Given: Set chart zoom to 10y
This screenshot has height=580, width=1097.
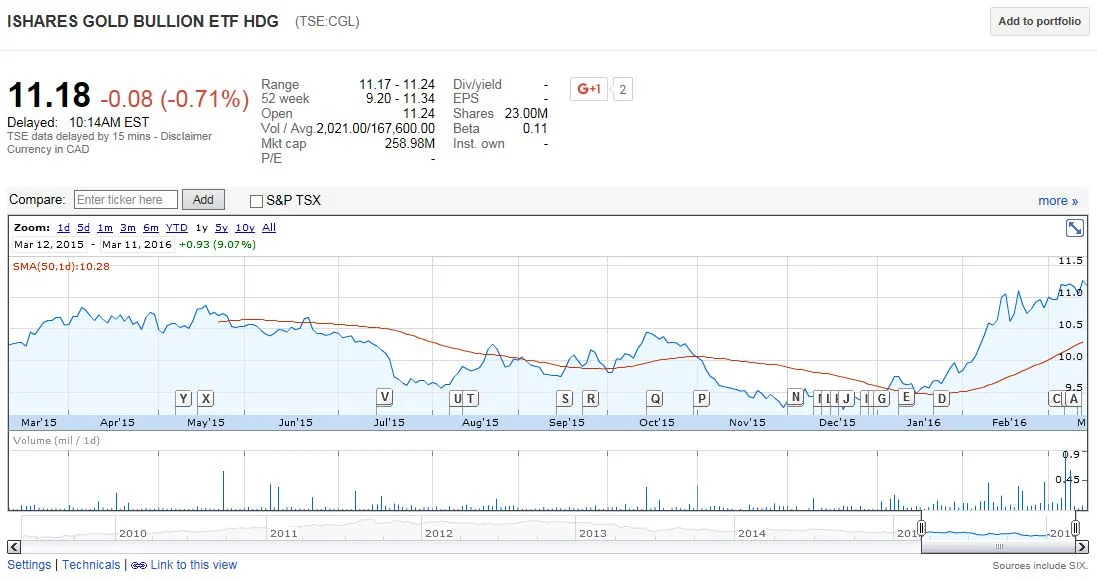Looking at the screenshot, I should click(245, 227).
